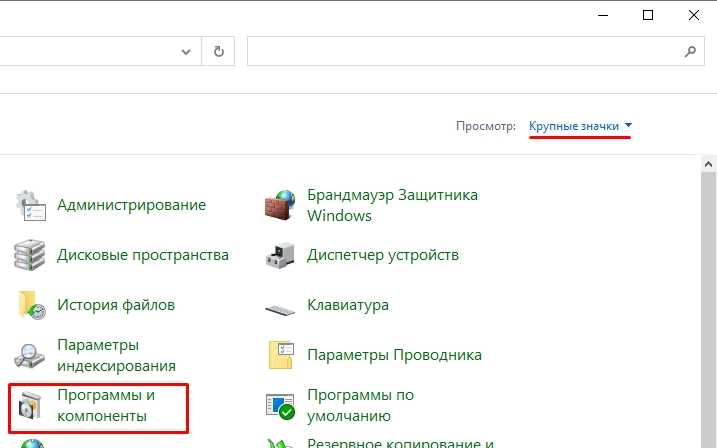Open the Параметры индексирования magnifier icon
Viewport: 717px width, 448px height.
pos(29,355)
